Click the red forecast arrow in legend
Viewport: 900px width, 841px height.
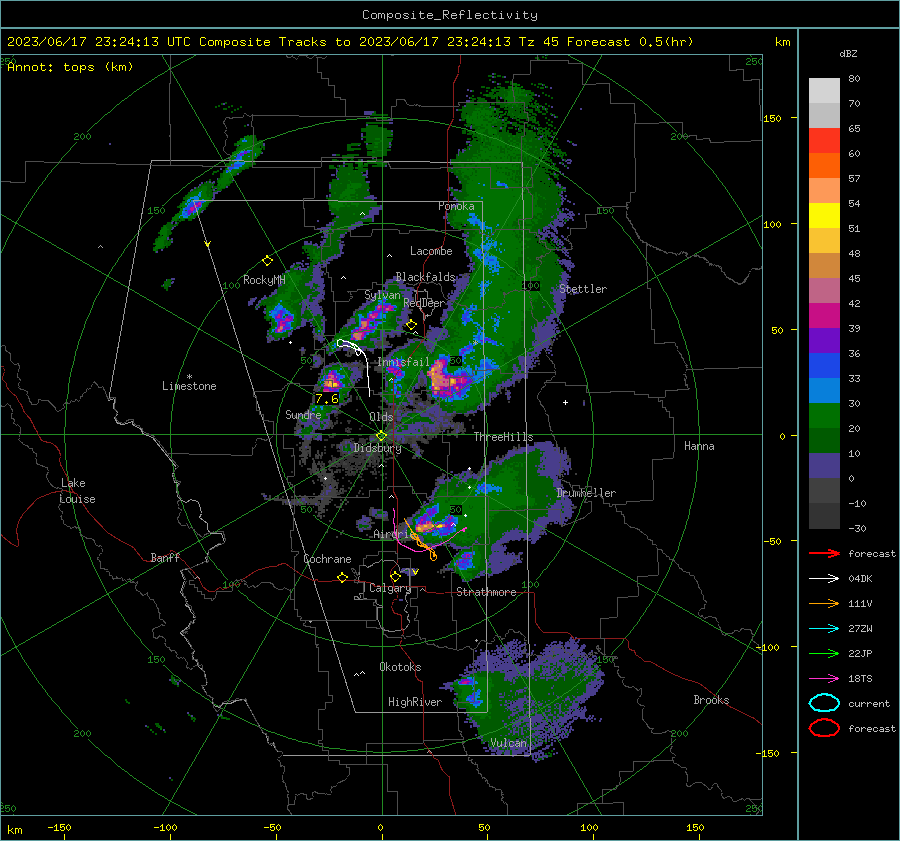pos(824,553)
